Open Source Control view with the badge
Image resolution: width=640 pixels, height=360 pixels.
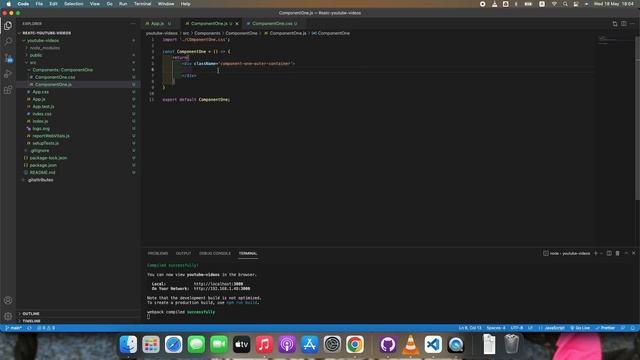[8, 58]
